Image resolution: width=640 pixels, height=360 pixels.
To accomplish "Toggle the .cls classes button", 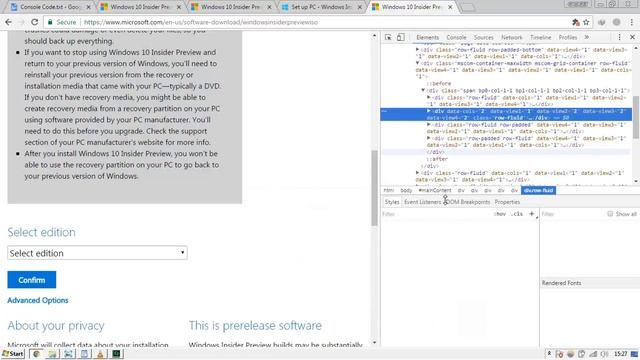I will click(x=518, y=214).
